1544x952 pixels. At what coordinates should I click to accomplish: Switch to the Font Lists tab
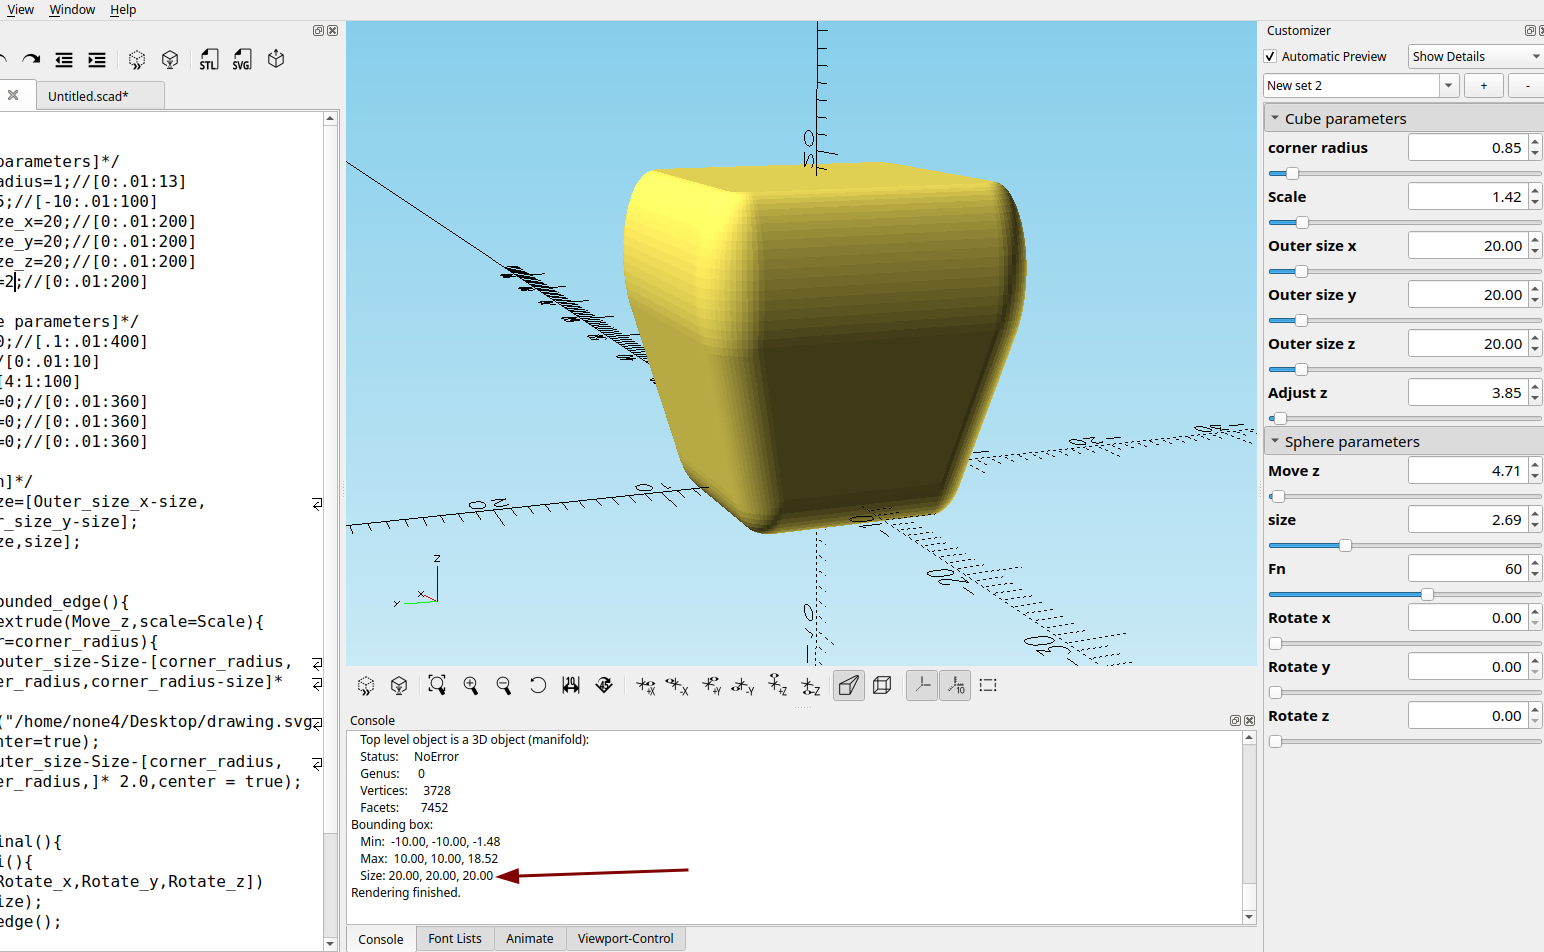tap(455, 939)
